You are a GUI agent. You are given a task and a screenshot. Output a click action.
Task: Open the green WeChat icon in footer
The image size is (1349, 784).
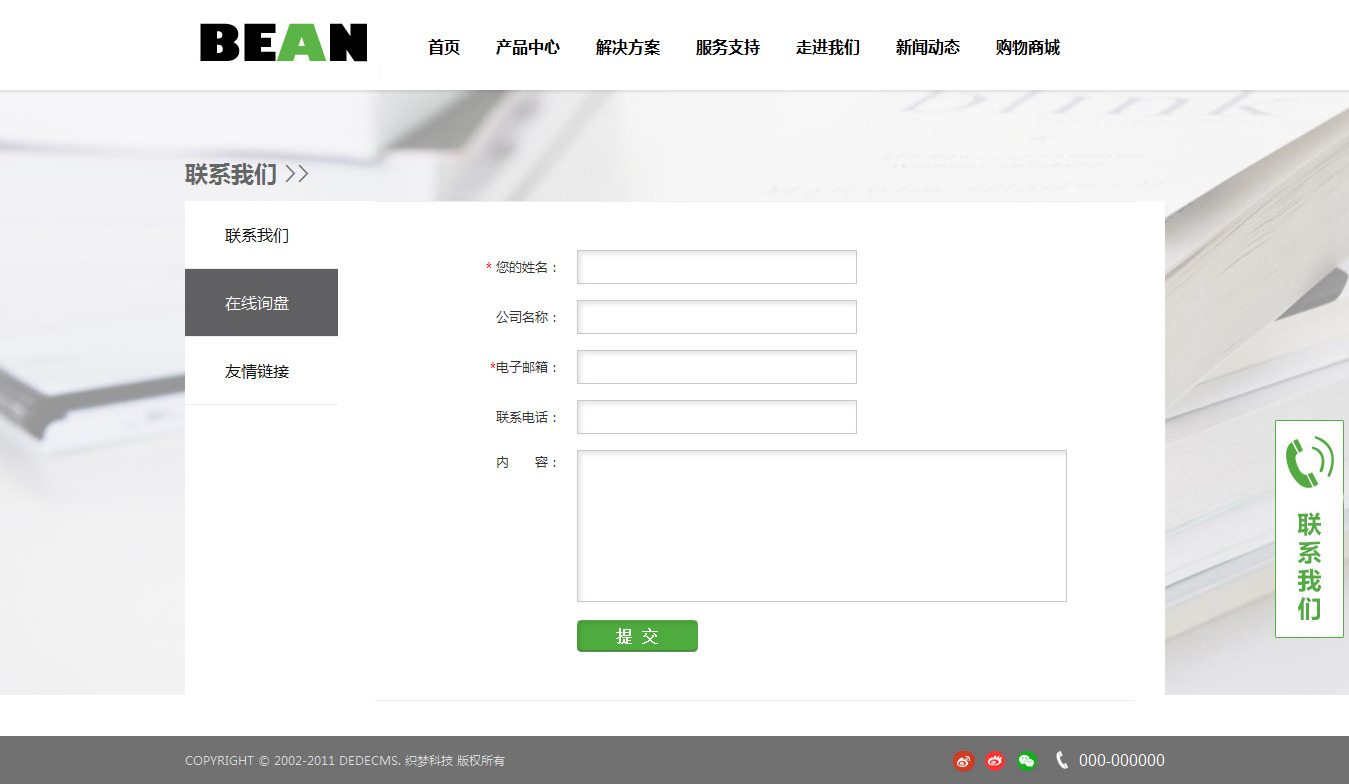(x=1027, y=761)
